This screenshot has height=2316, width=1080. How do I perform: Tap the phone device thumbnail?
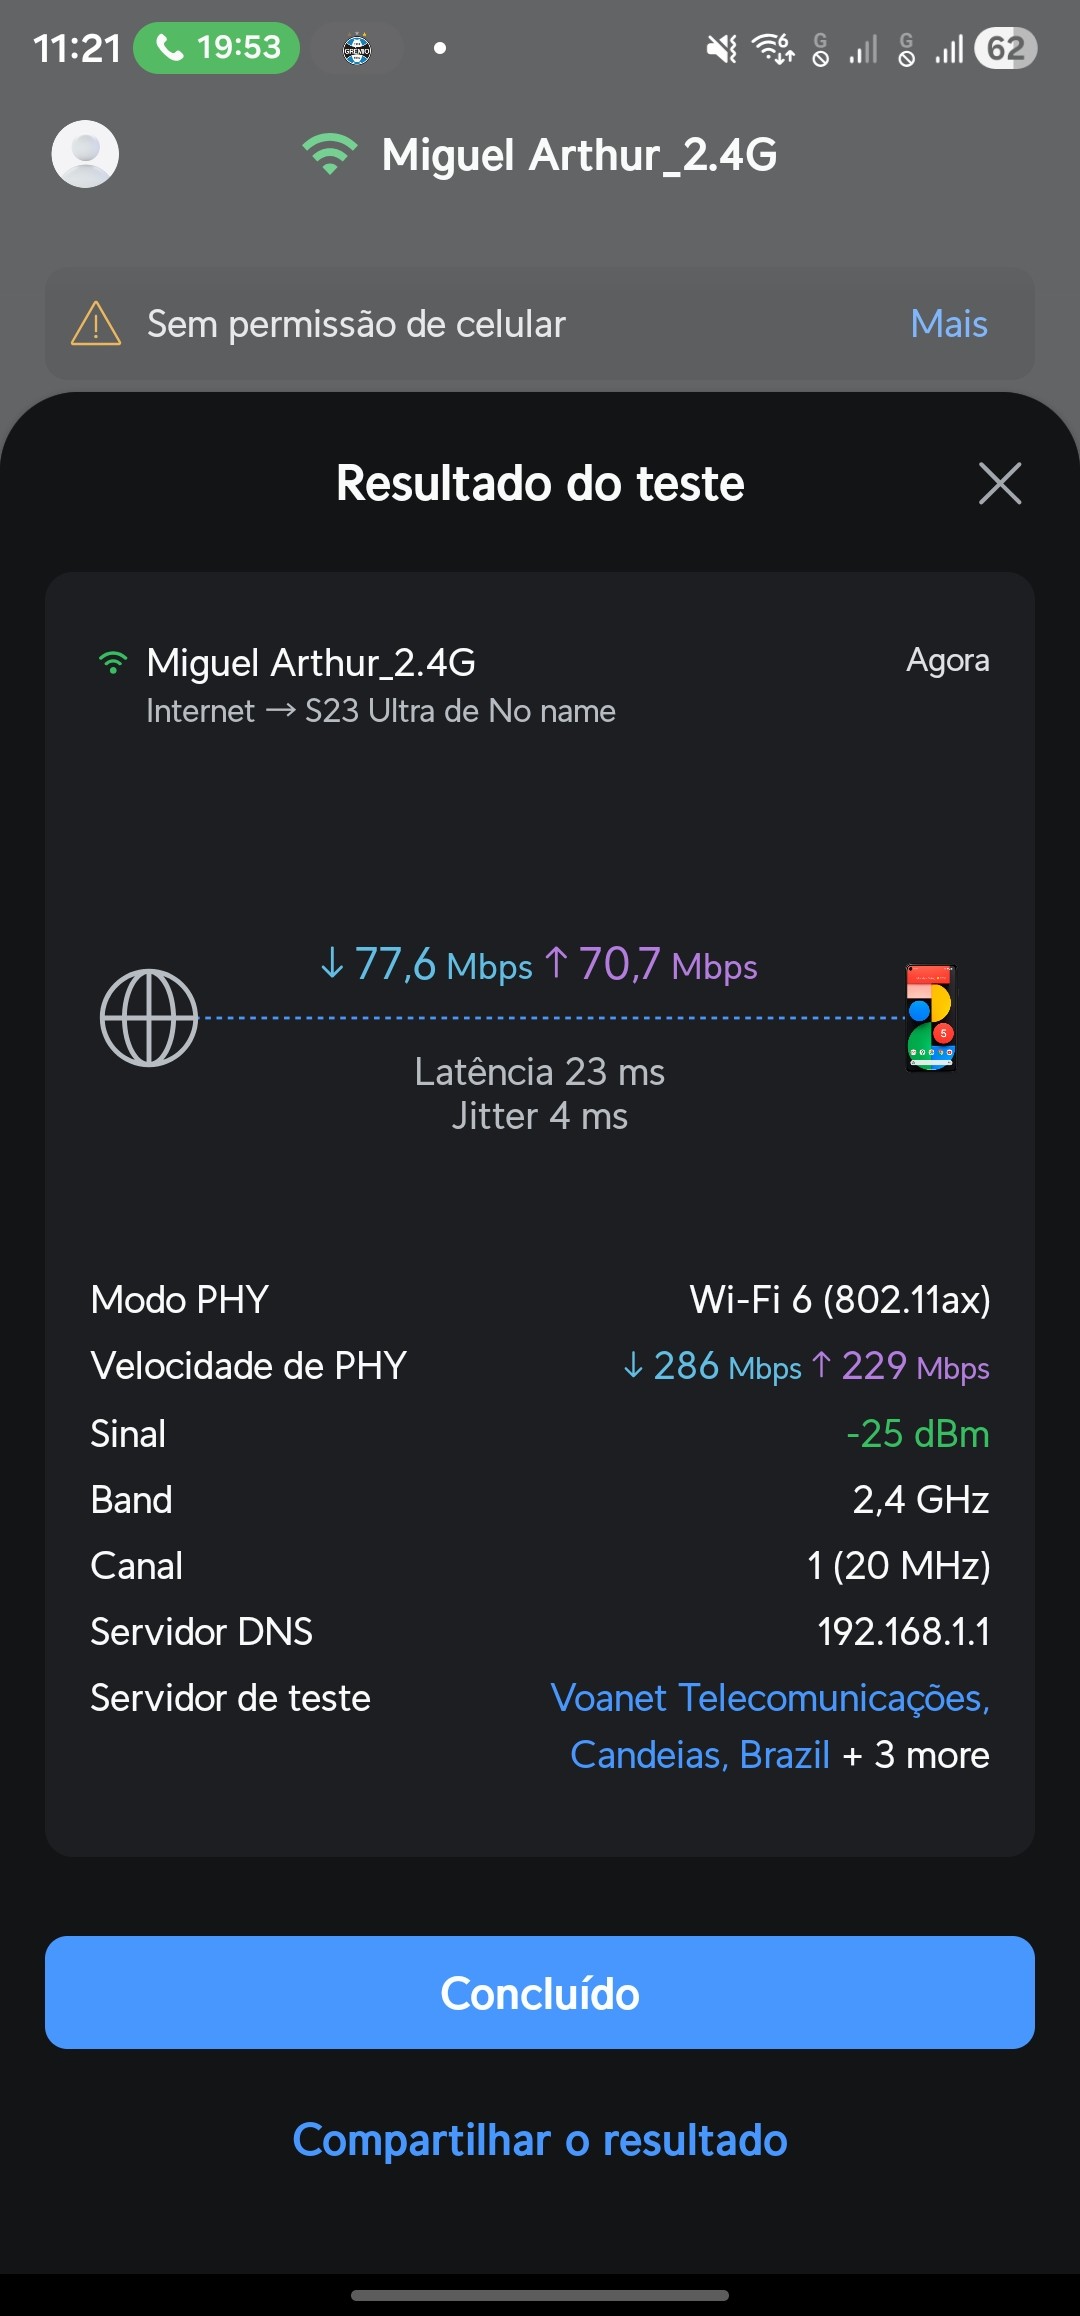[x=931, y=1018]
